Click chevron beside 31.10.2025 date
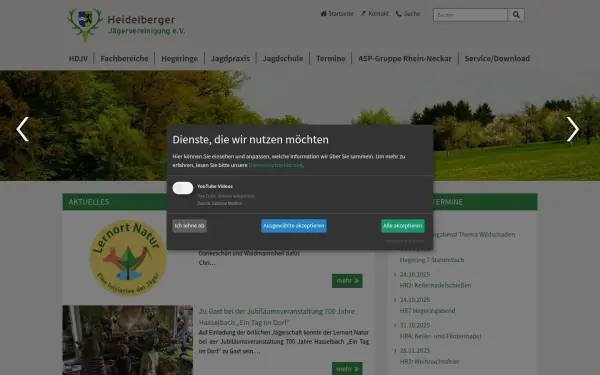 click(x=395, y=325)
